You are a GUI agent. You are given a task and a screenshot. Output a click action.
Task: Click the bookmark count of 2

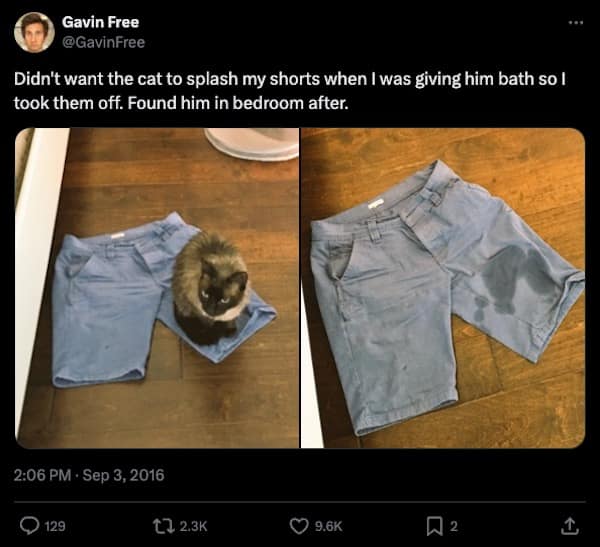click(454, 525)
